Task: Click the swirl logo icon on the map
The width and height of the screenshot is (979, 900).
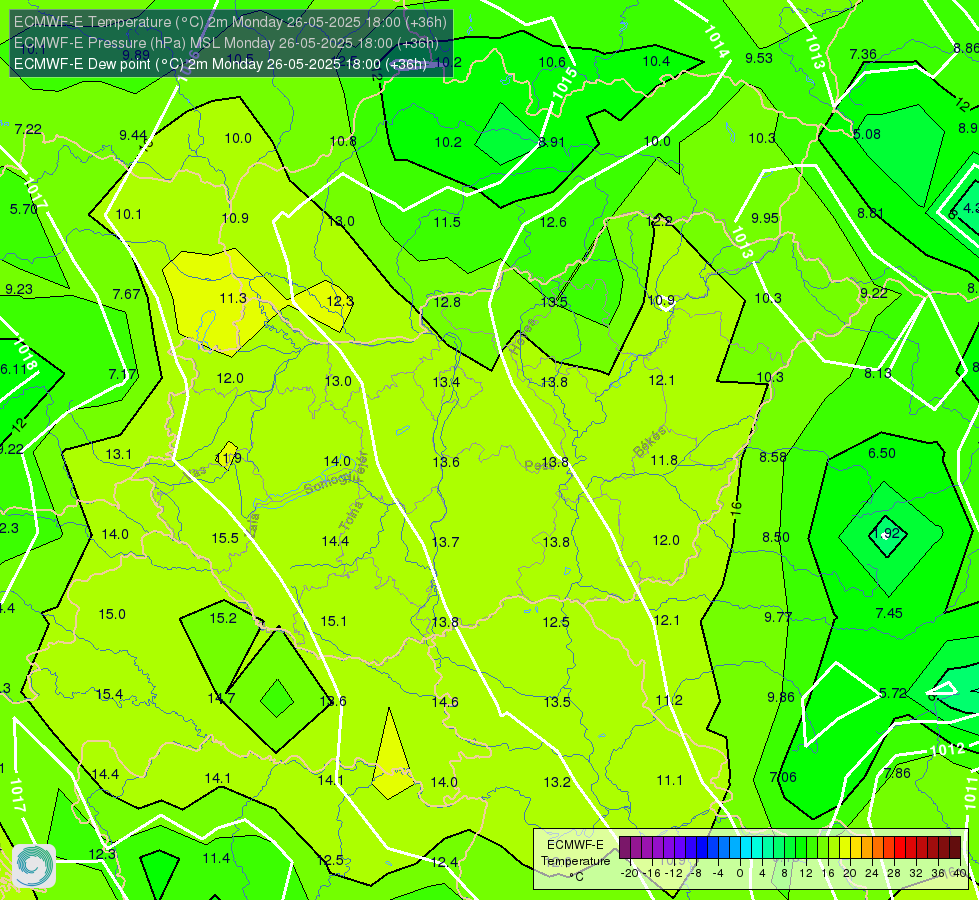Action: coord(34,865)
